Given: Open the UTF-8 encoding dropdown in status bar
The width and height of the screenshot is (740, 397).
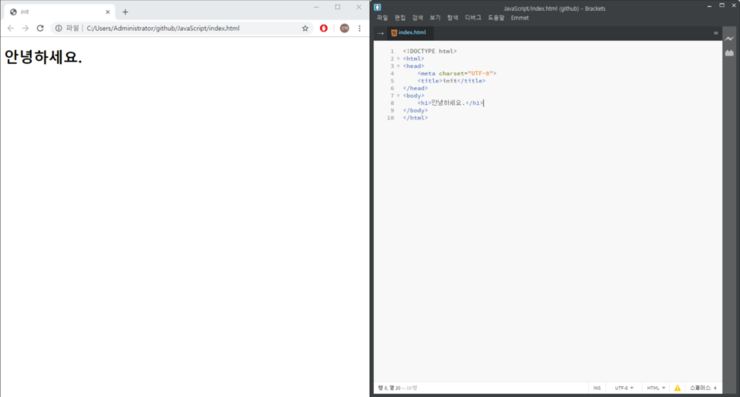Looking at the screenshot, I should [x=624, y=388].
